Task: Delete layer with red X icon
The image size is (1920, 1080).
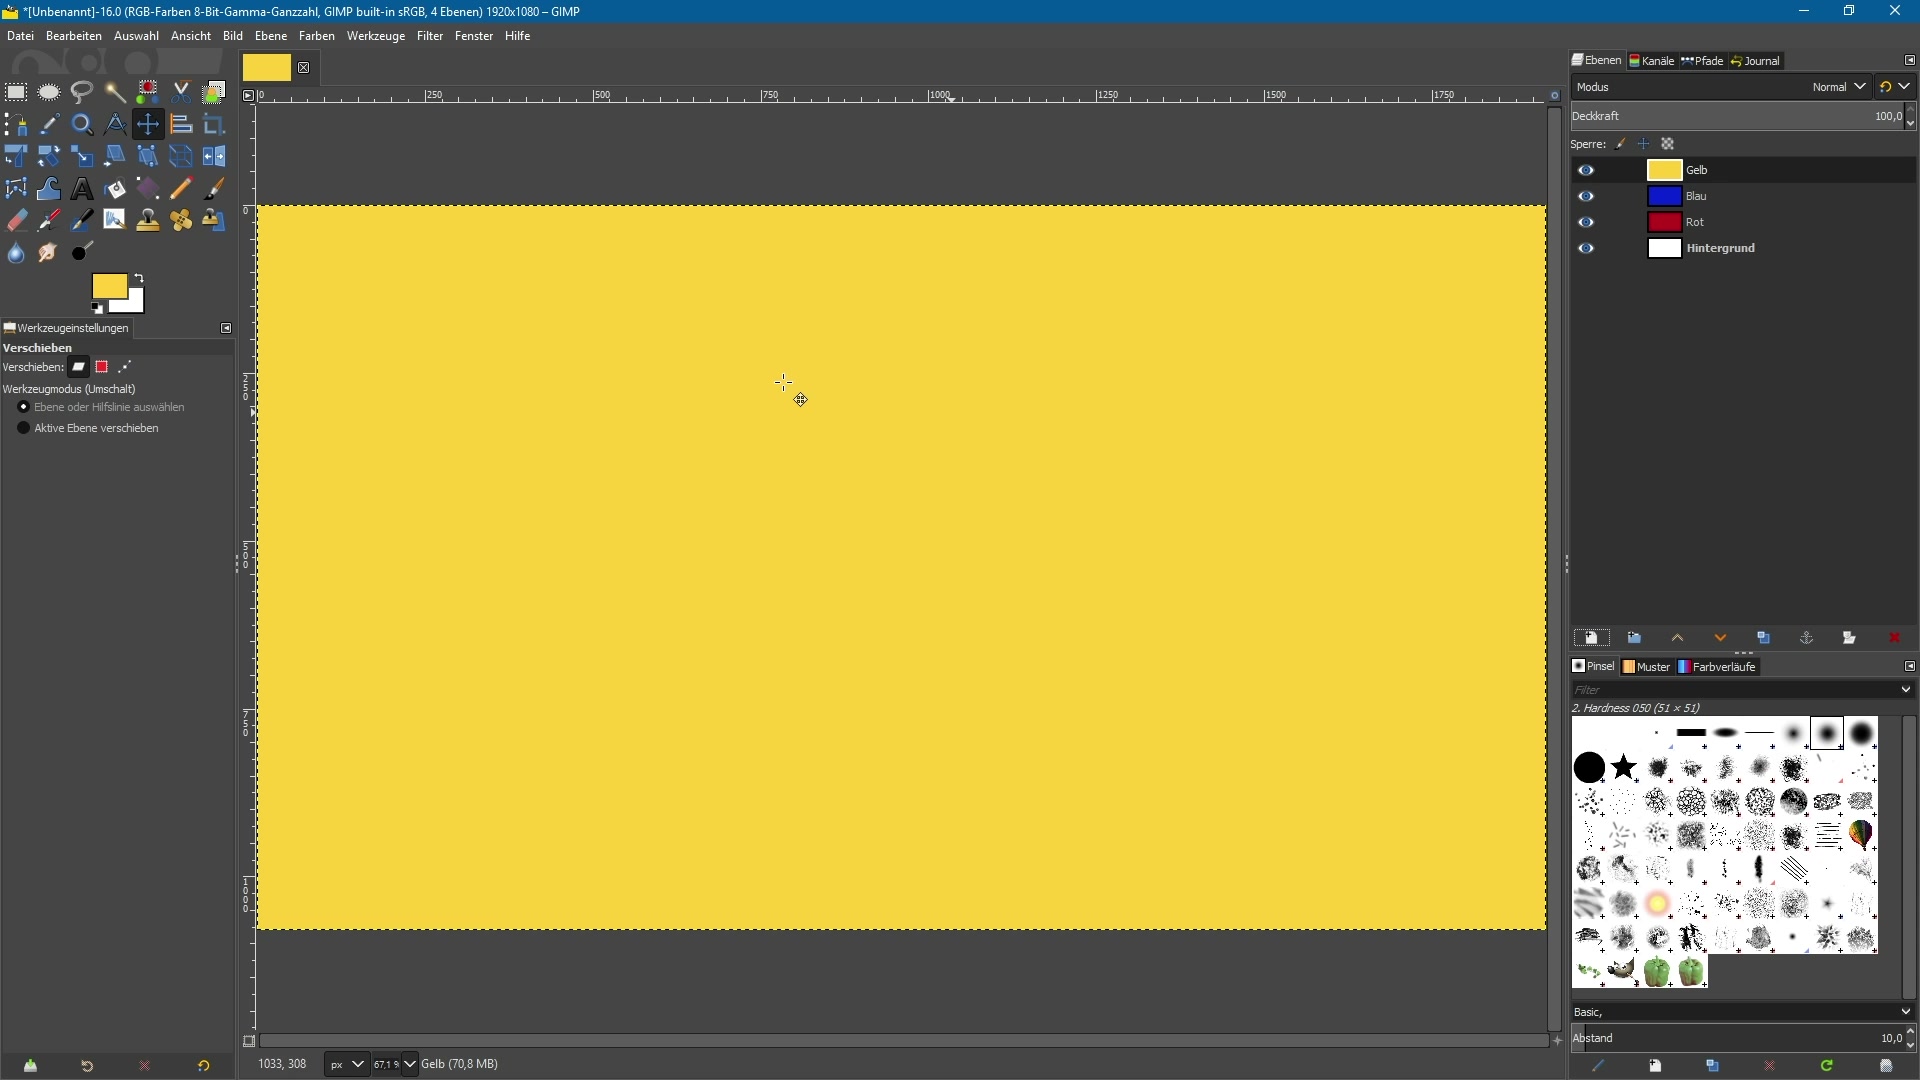Action: coord(1895,638)
